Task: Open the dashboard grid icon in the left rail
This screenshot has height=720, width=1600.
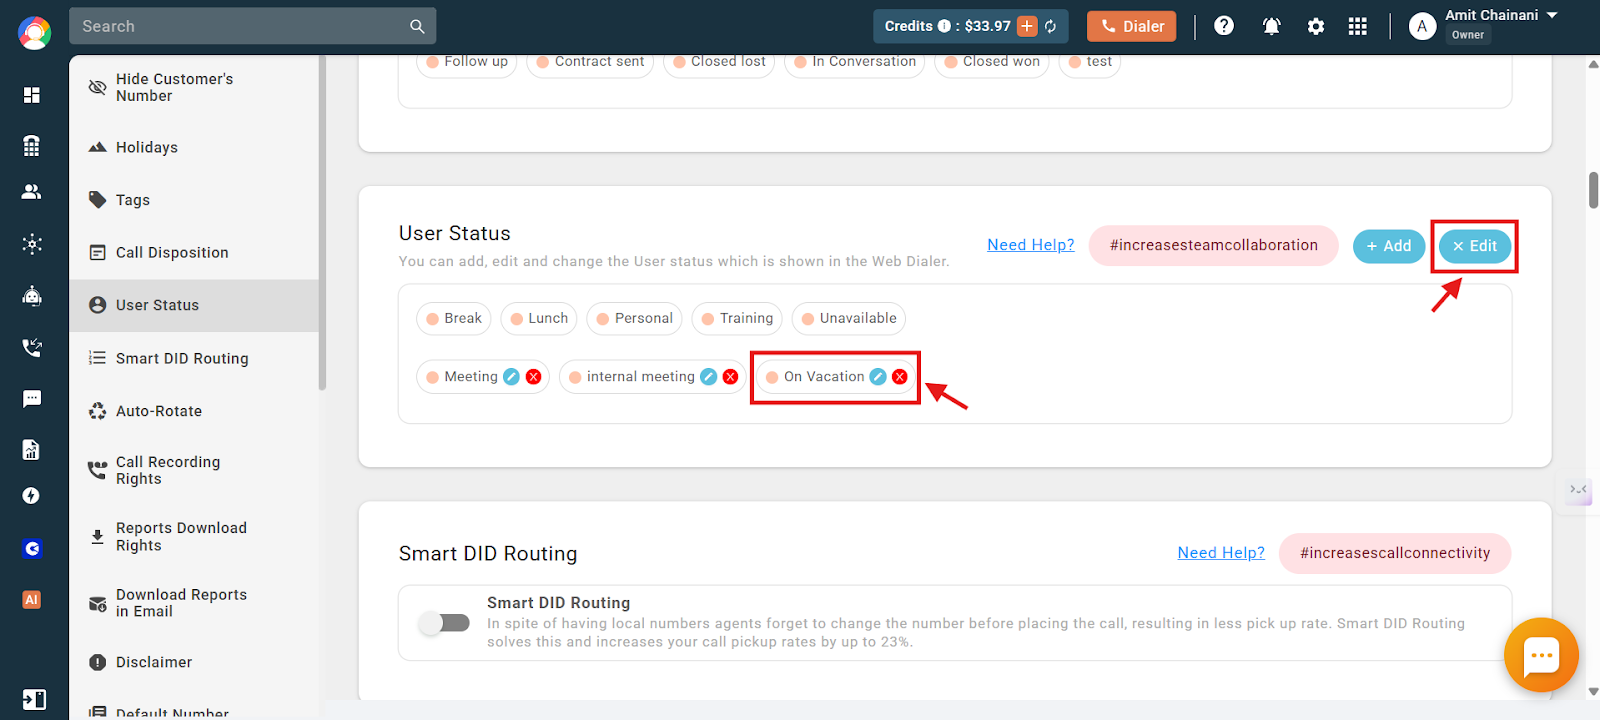Action: 32,95
